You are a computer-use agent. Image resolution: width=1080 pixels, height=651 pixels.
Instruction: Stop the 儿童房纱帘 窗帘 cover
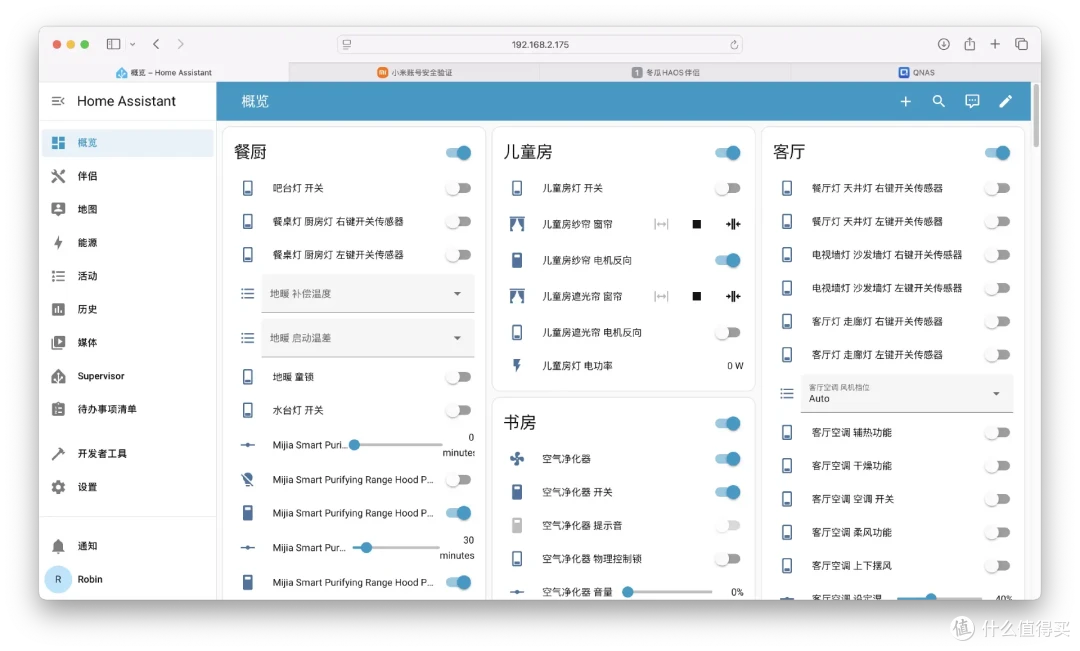coord(696,224)
